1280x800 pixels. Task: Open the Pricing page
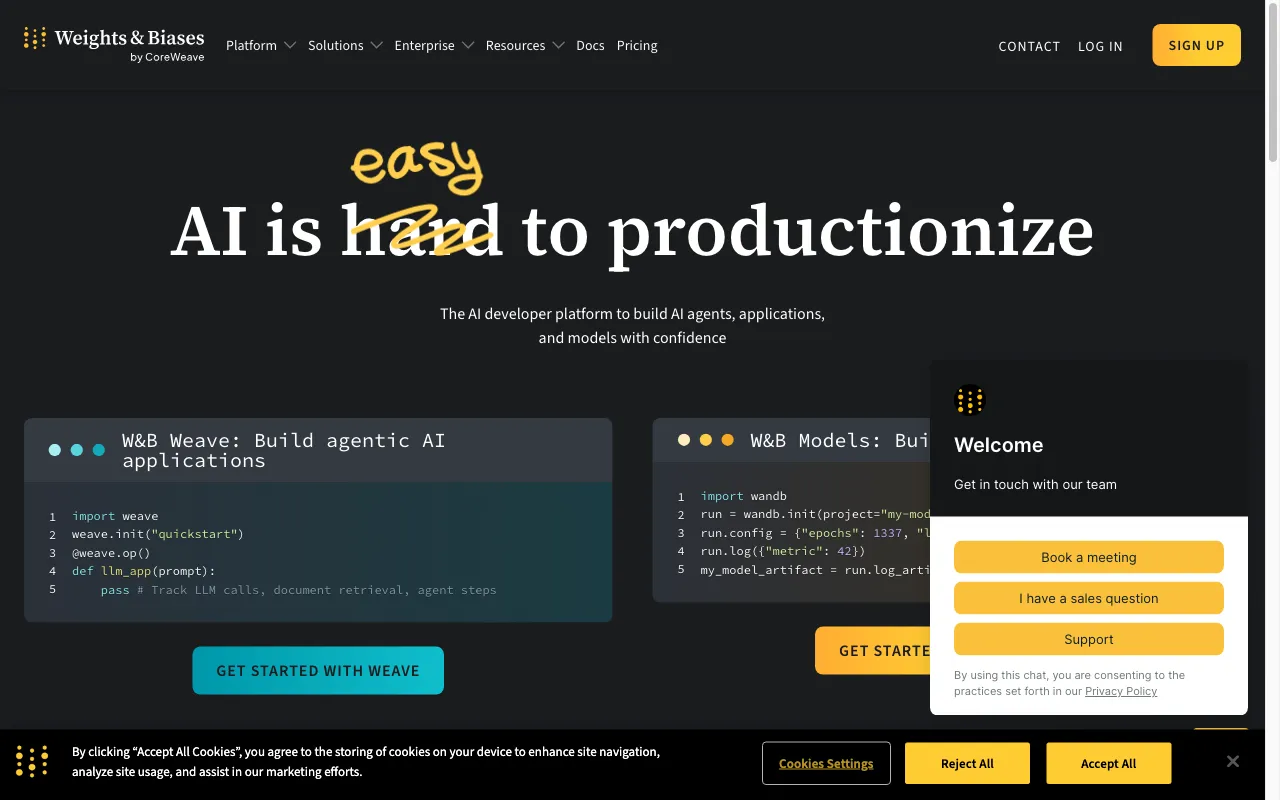coord(637,46)
